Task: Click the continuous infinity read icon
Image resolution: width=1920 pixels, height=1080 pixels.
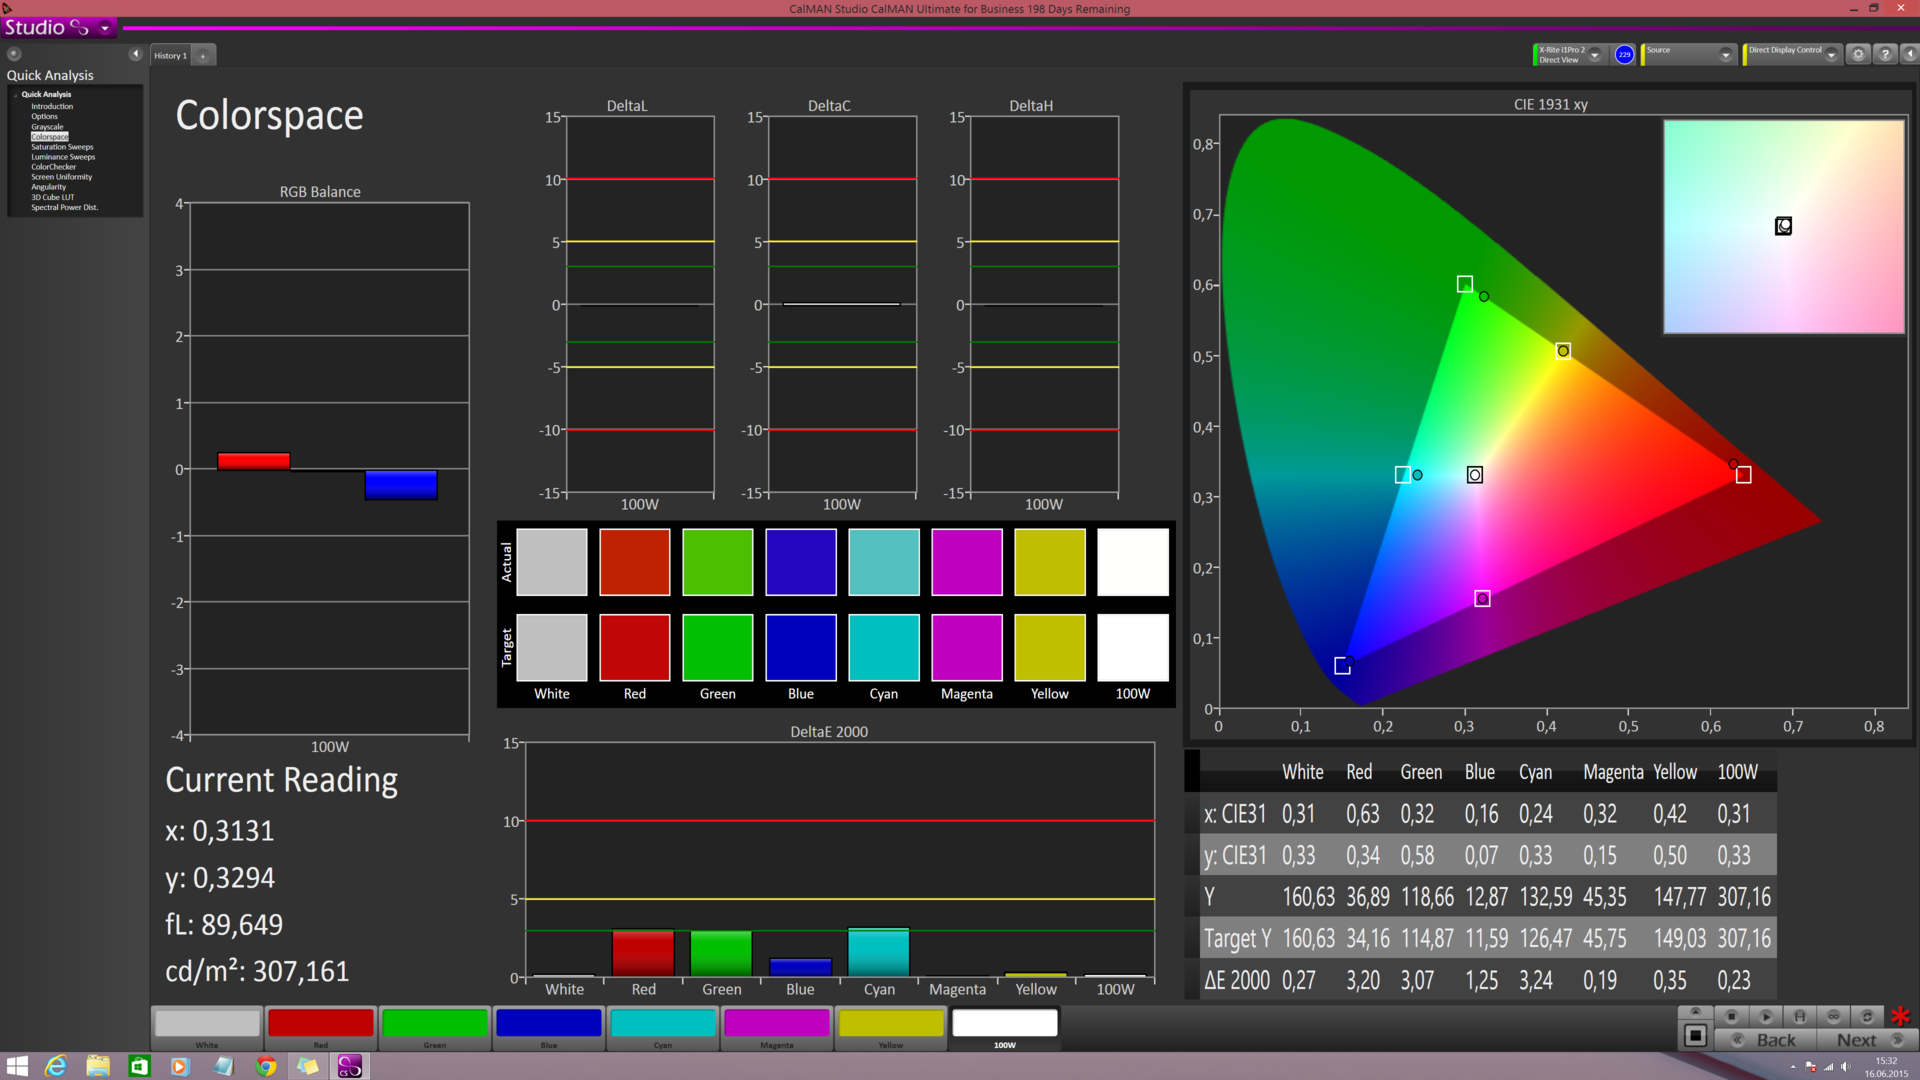Action: click(1834, 1016)
